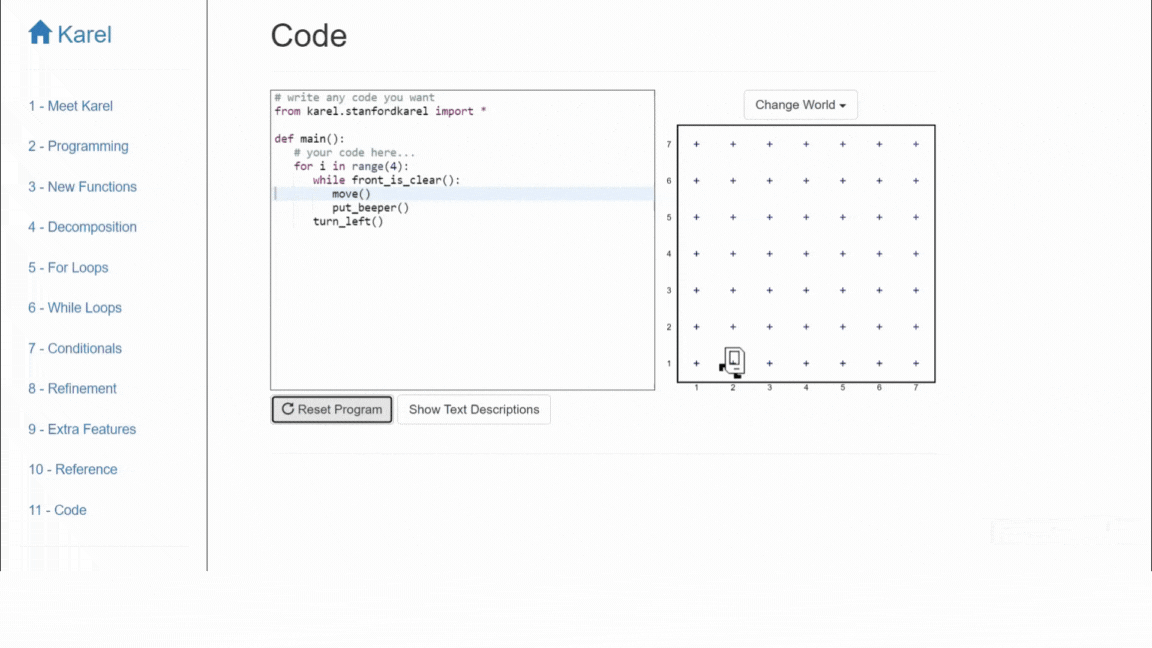The image size is (1152, 648).
Task: Select 4 - Decomposition in sidebar
Action: tap(82, 227)
